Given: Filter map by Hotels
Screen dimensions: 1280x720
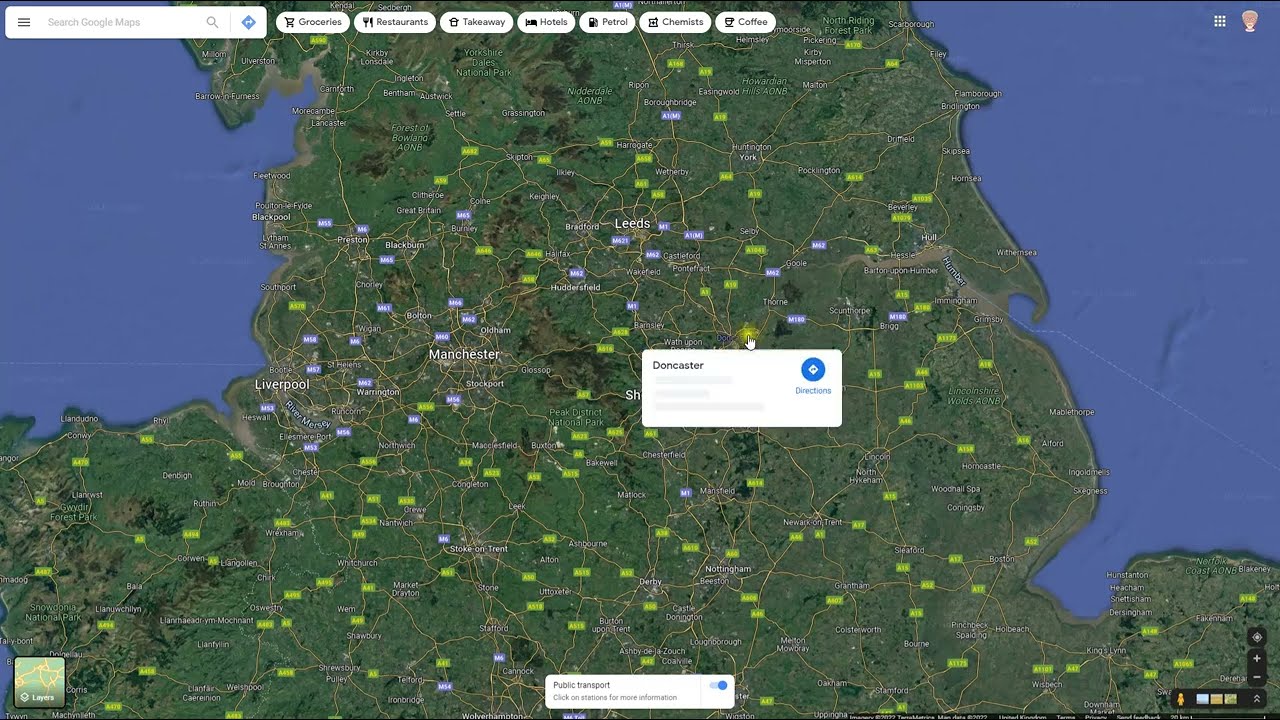Looking at the screenshot, I should coord(546,22).
